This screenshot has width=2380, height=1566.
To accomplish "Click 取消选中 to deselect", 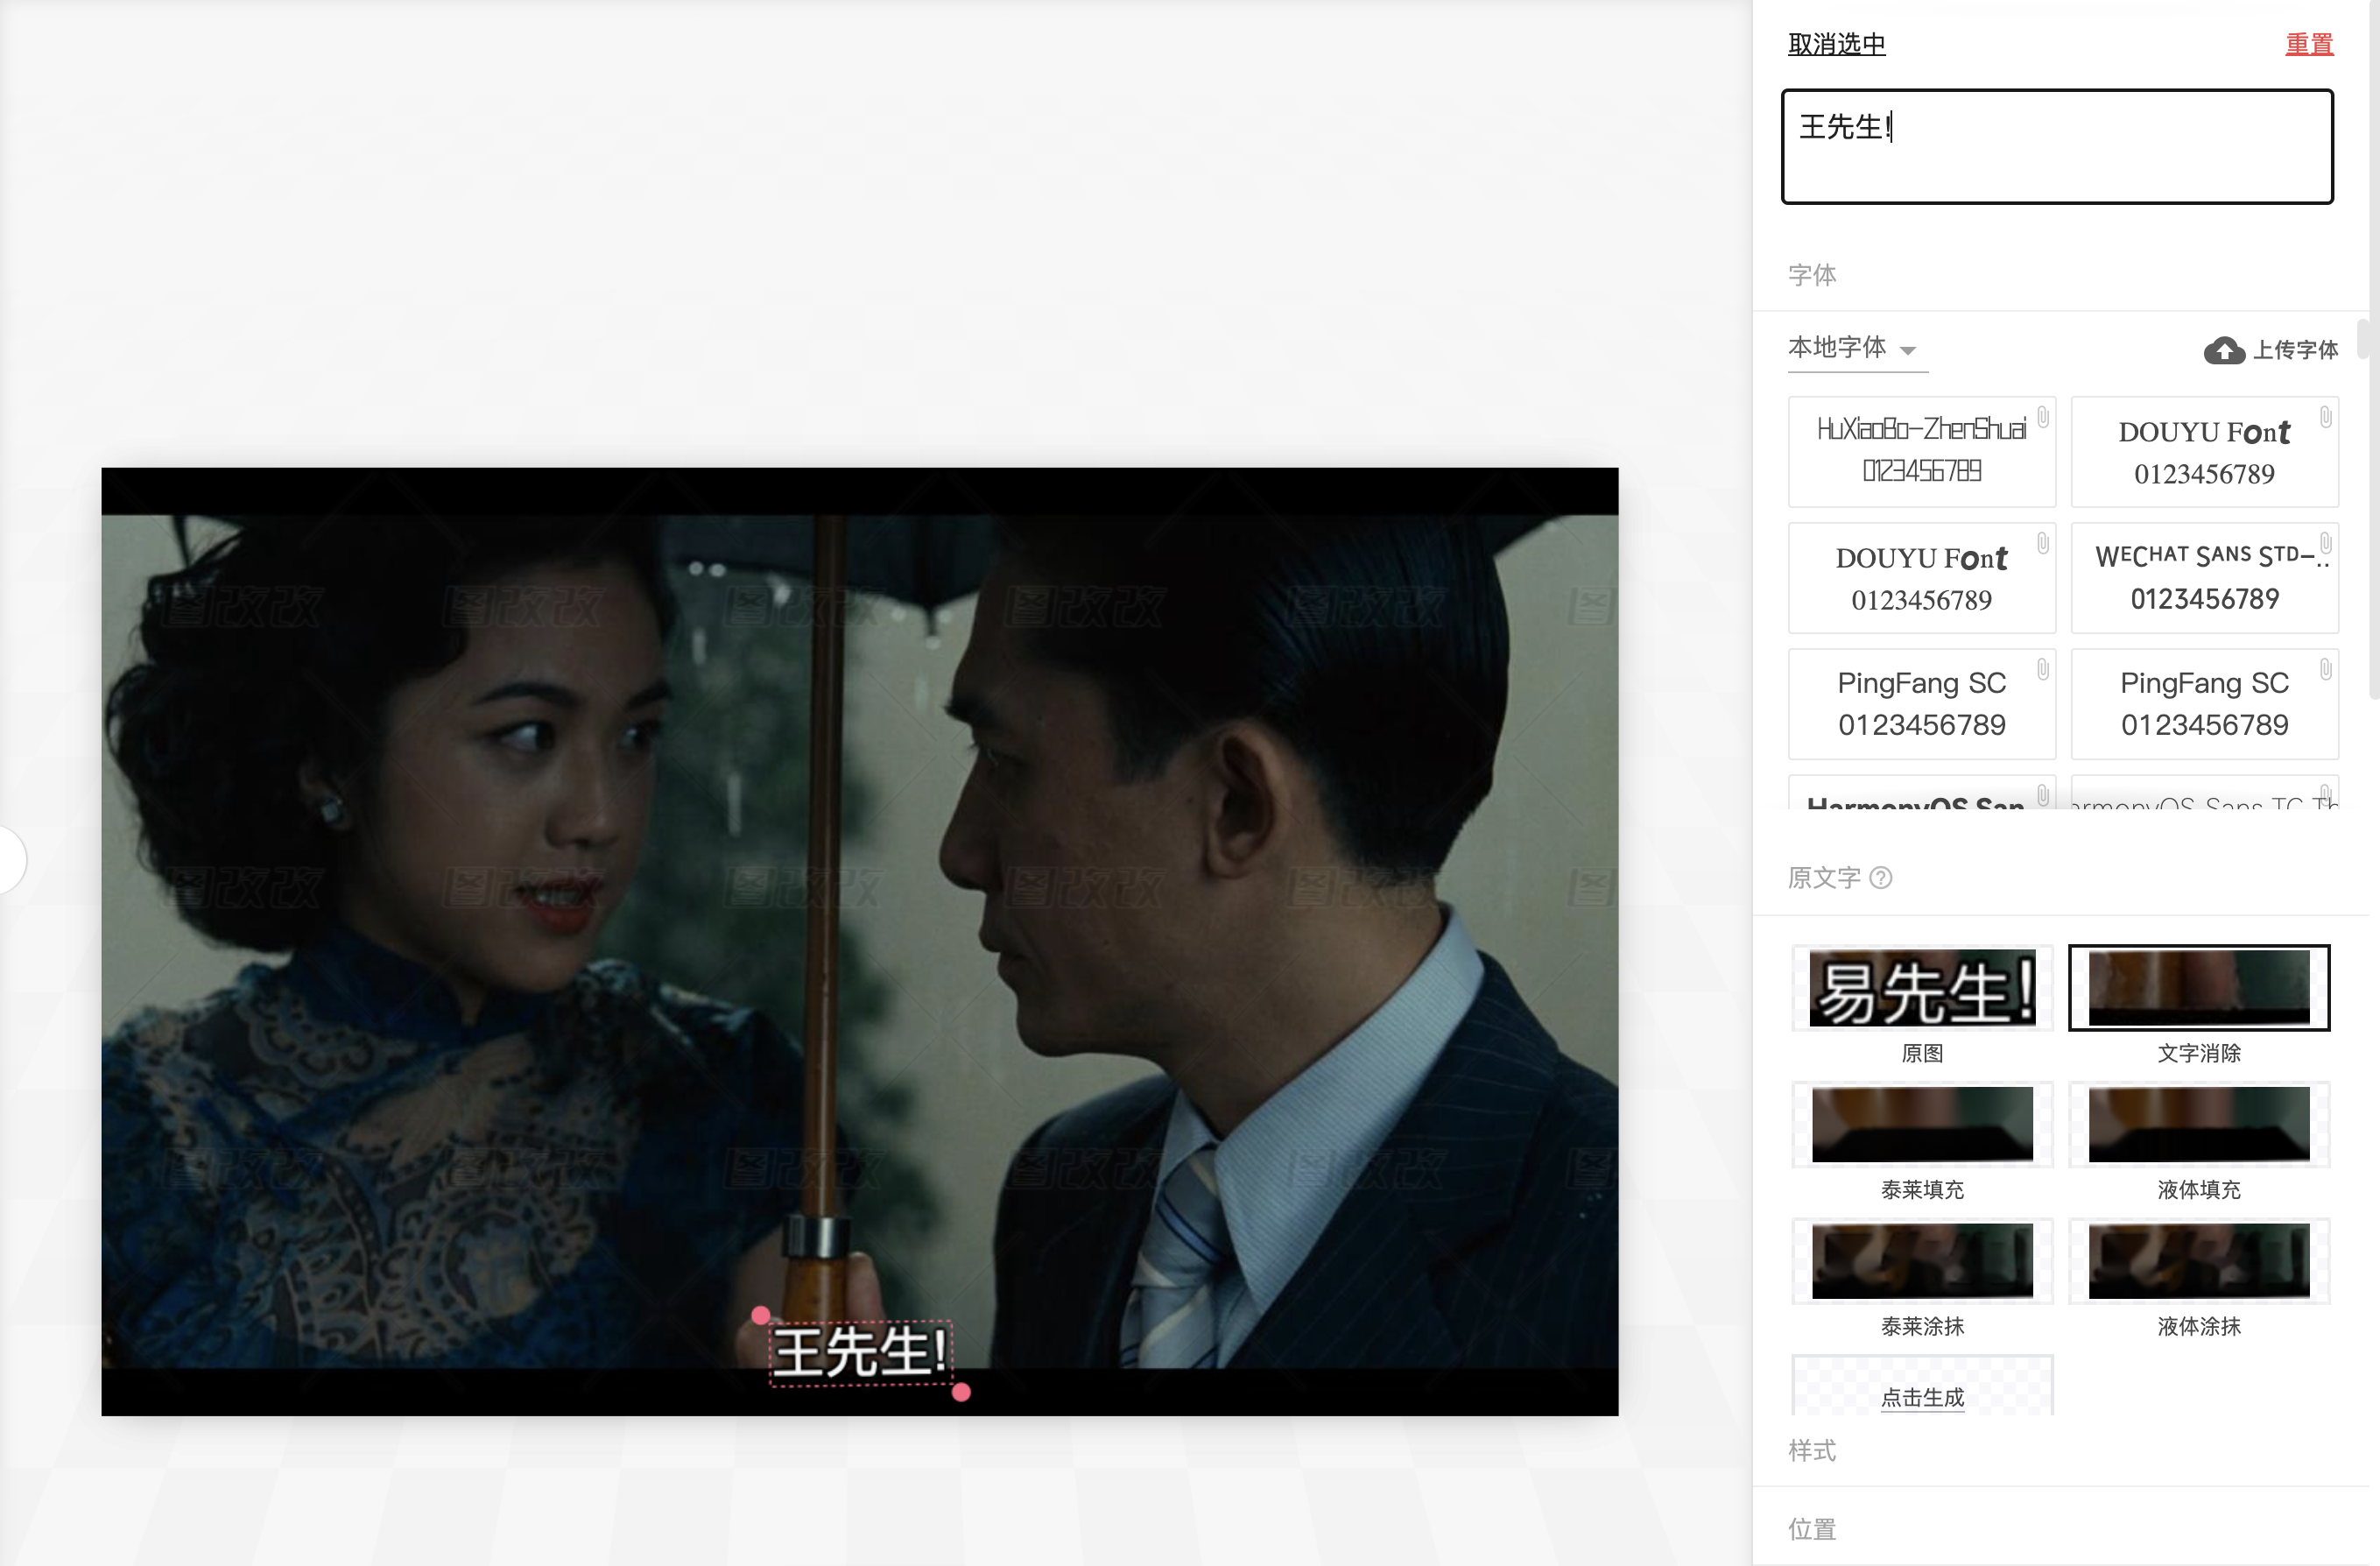I will click(1835, 43).
